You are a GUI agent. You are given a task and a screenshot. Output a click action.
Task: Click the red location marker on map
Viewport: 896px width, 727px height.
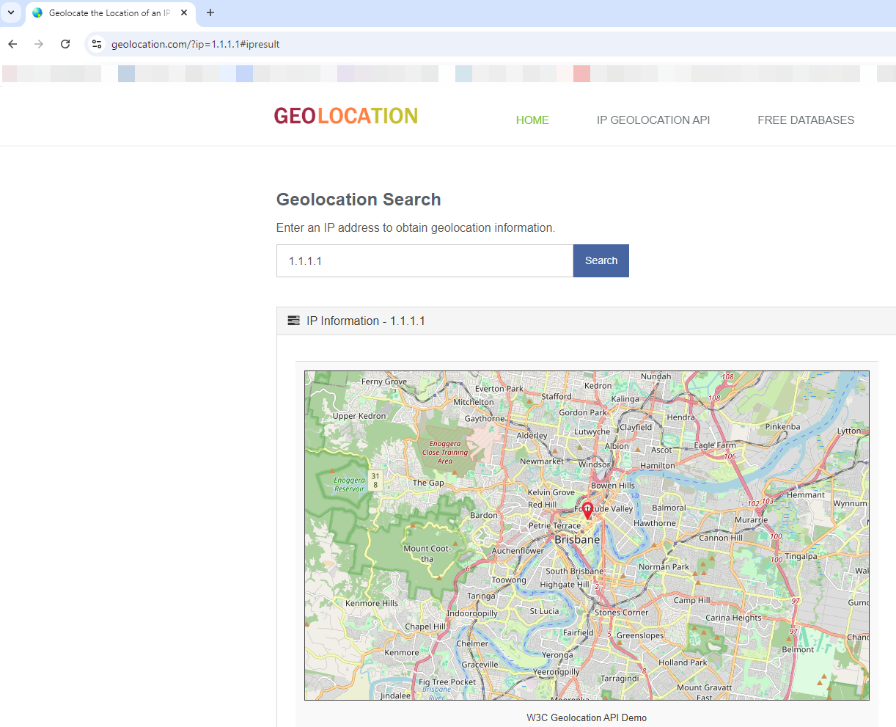(588, 510)
